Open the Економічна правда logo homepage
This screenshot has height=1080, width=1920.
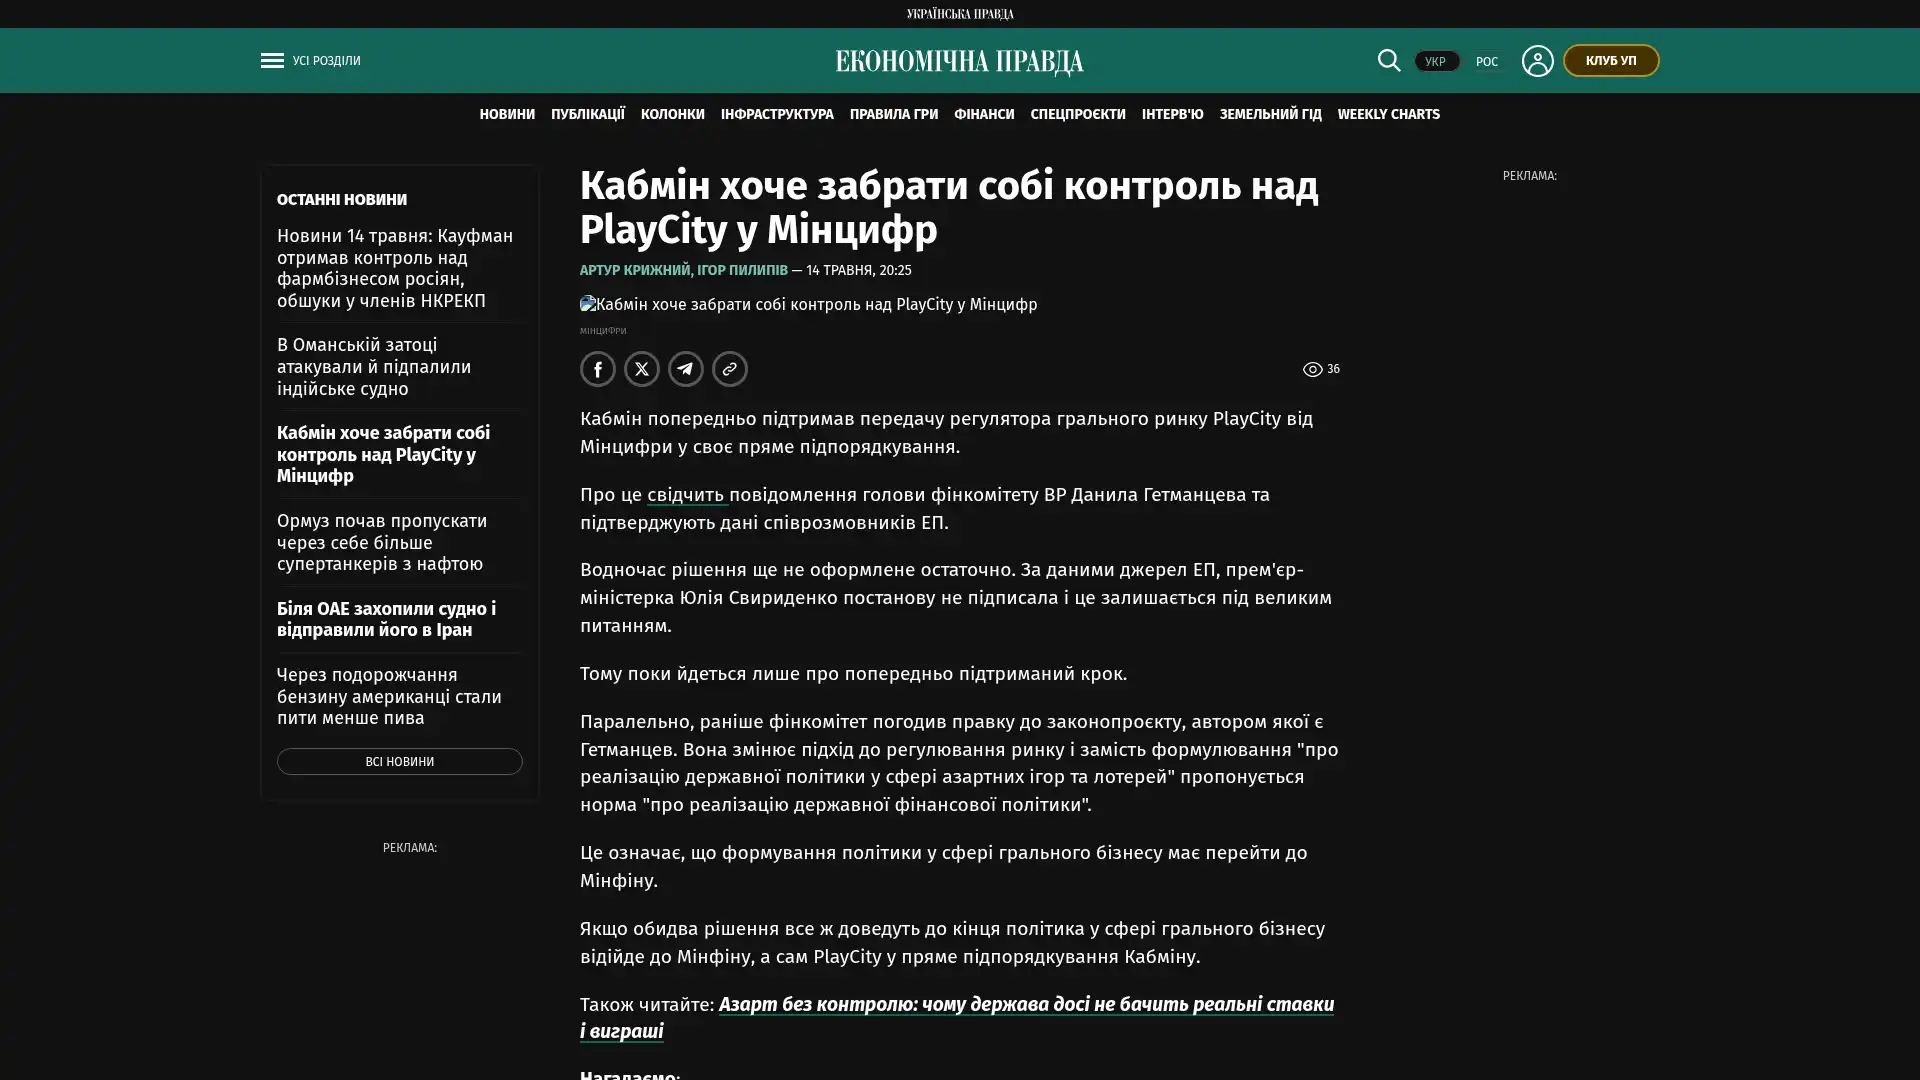[960, 62]
